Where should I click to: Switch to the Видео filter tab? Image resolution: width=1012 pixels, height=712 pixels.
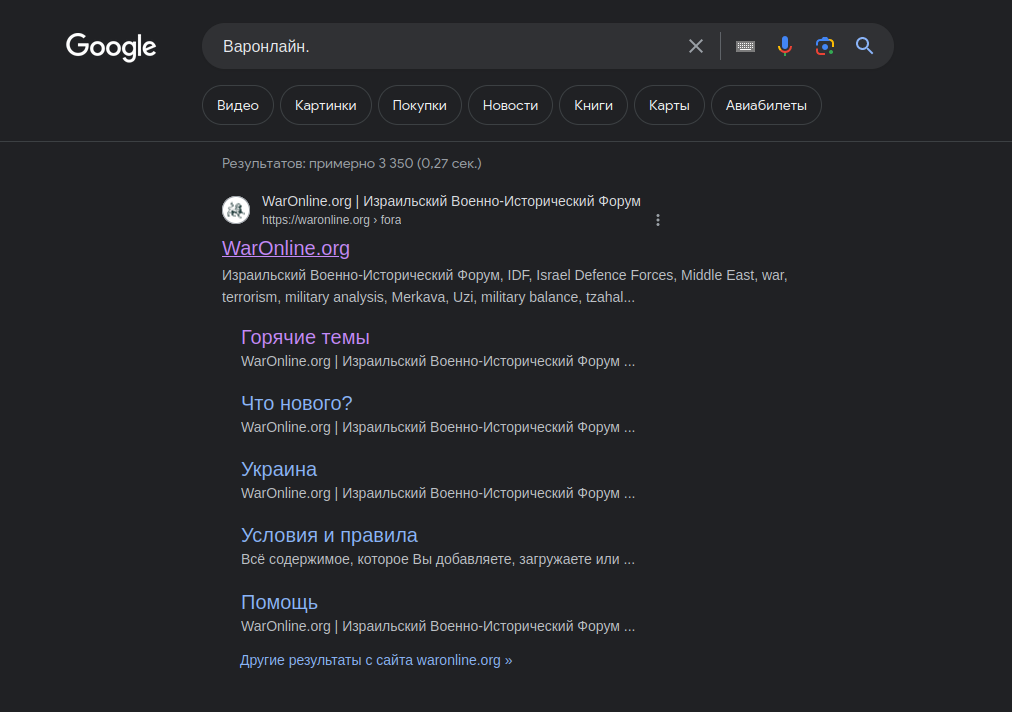tap(238, 105)
